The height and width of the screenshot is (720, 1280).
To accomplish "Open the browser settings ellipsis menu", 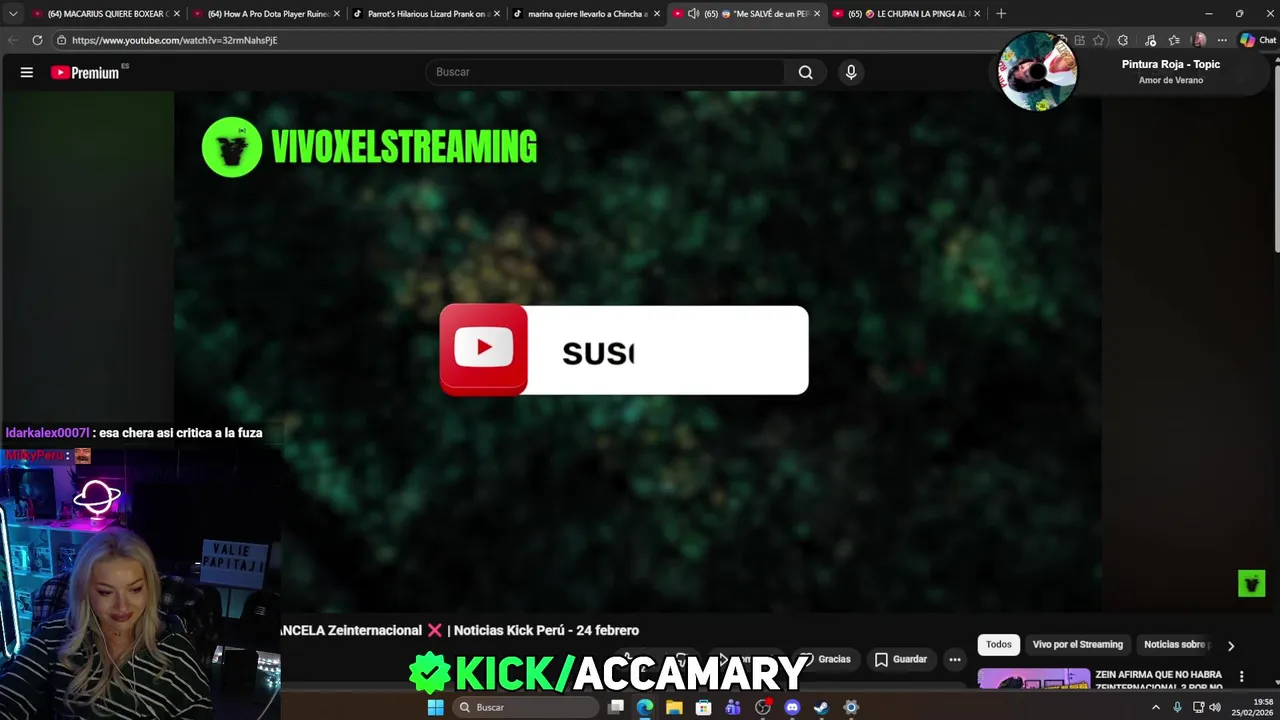I will pyautogui.click(x=1222, y=40).
